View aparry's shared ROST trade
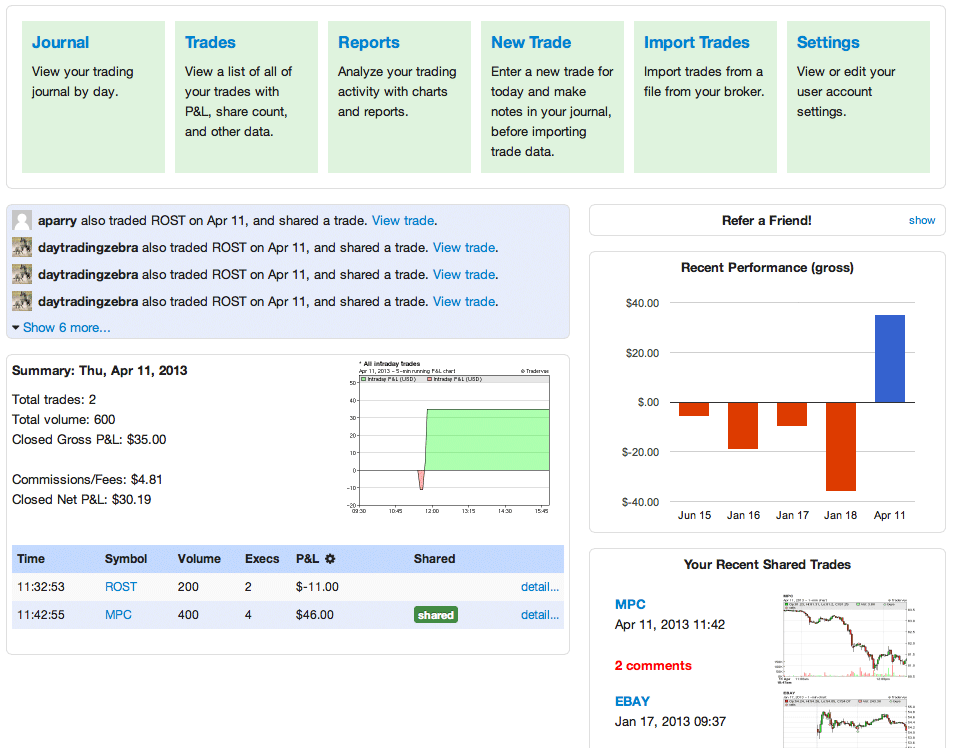This screenshot has height=748, width=953. (x=403, y=221)
